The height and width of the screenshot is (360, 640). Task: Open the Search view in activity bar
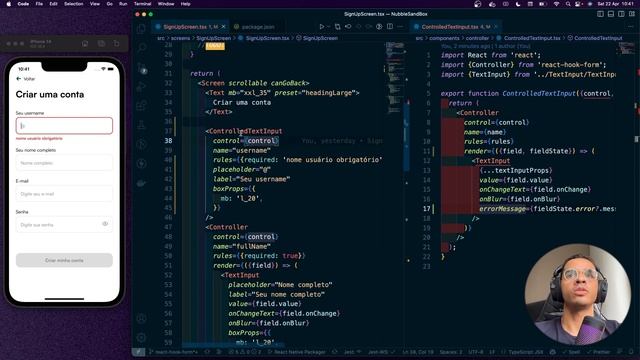(141, 48)
